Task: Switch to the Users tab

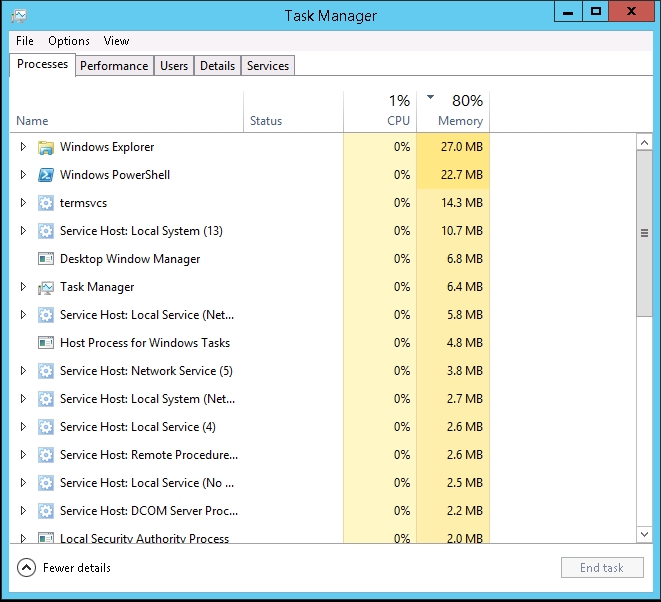Action: coord(174,66)
